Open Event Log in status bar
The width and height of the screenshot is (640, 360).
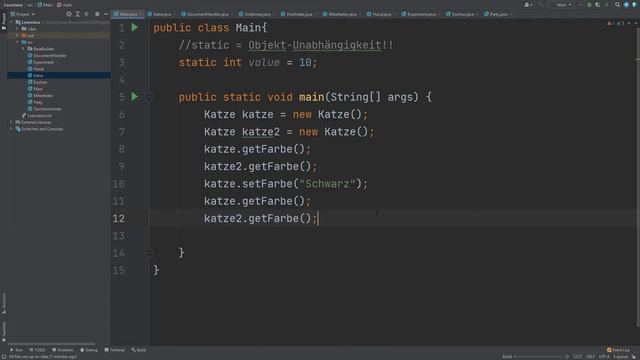point(618,350)
